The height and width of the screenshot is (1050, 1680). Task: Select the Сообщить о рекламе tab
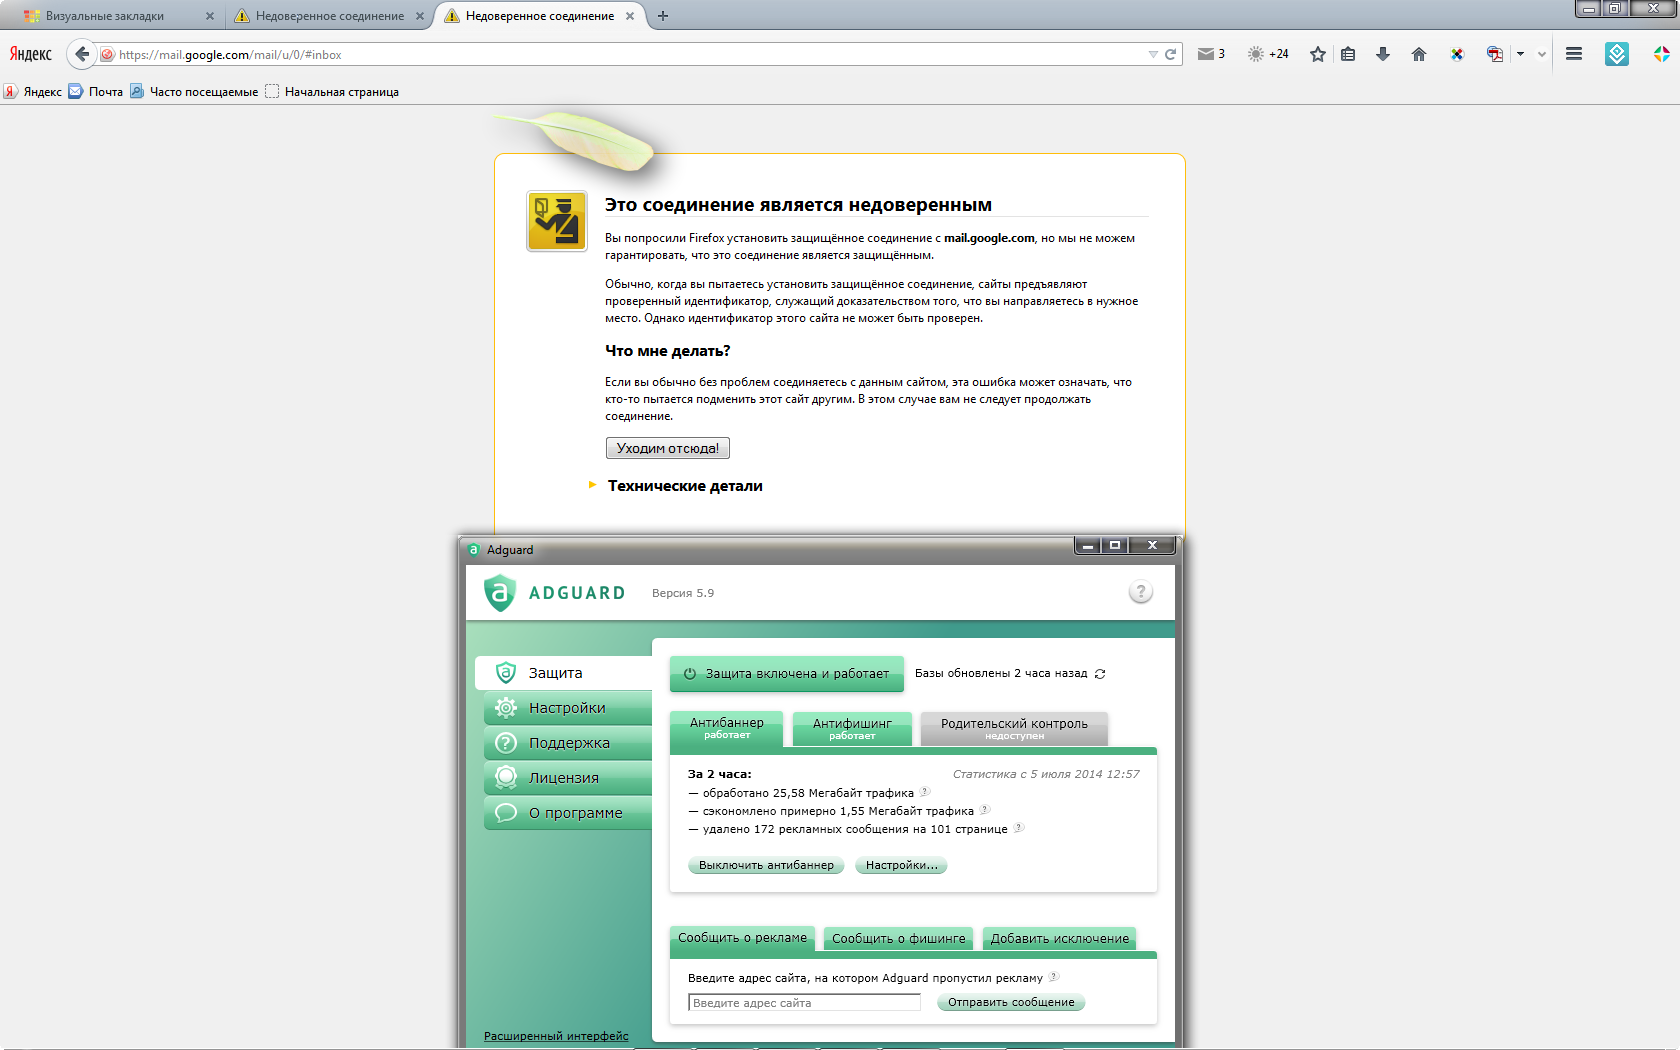[742, 939]
